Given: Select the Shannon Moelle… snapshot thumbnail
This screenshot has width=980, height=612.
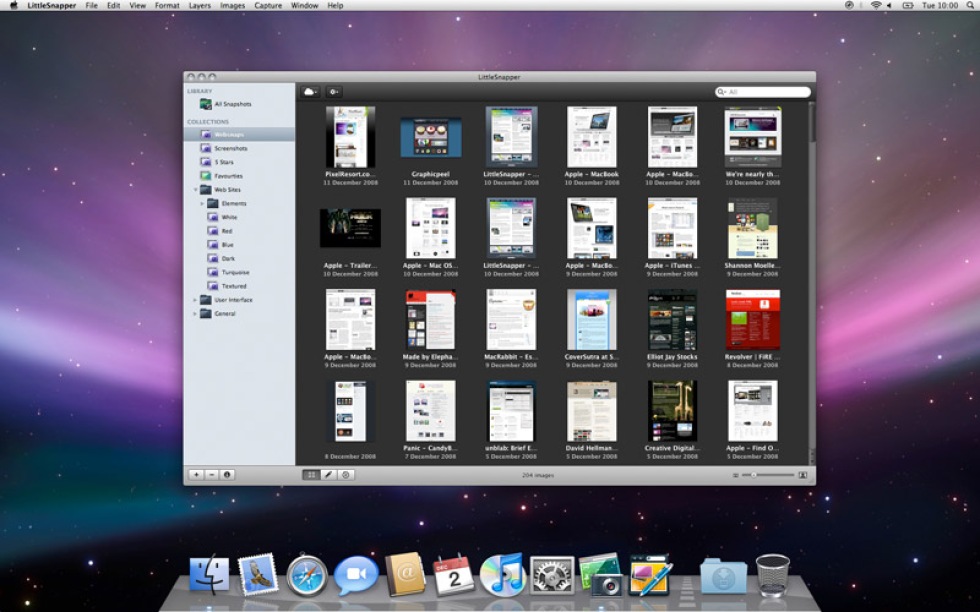Looking at the screenshot, I should (x=752, y=228).
